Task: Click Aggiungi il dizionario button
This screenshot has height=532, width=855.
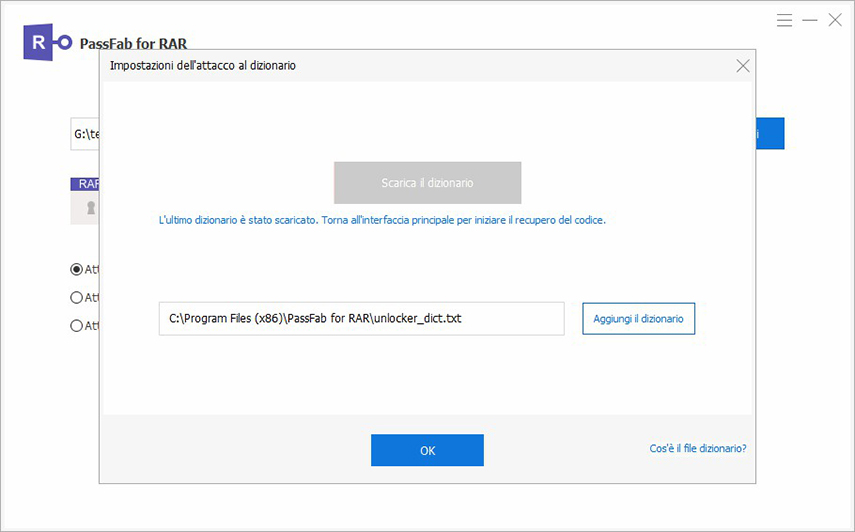Action: click(x=638, y=318)
